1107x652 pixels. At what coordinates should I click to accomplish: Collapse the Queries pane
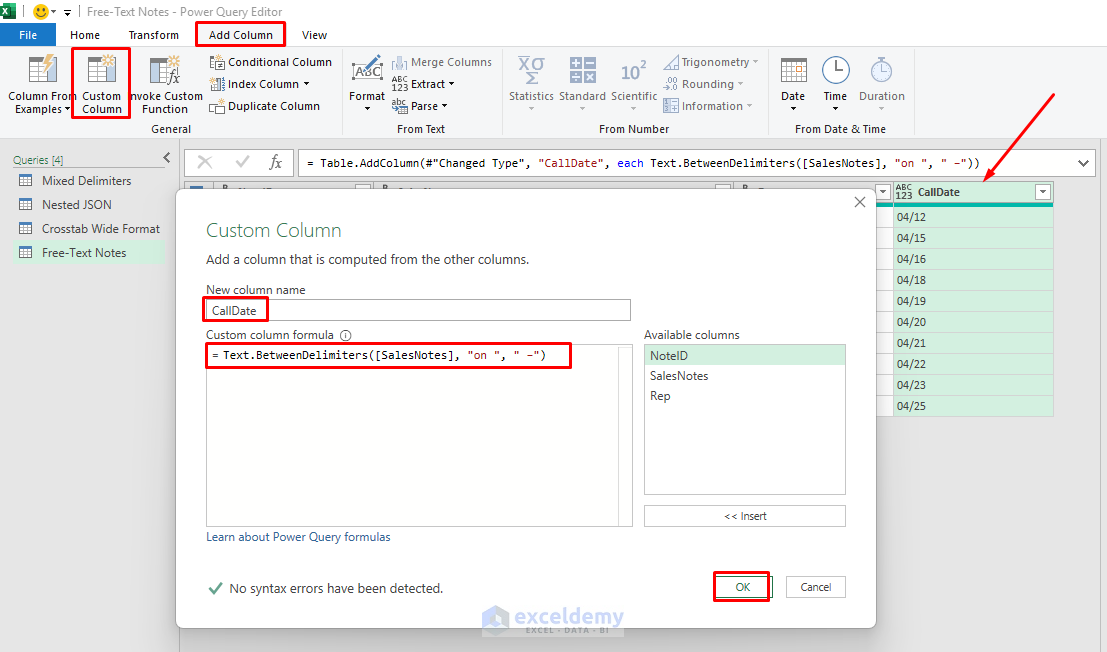[x=167, y=158]
